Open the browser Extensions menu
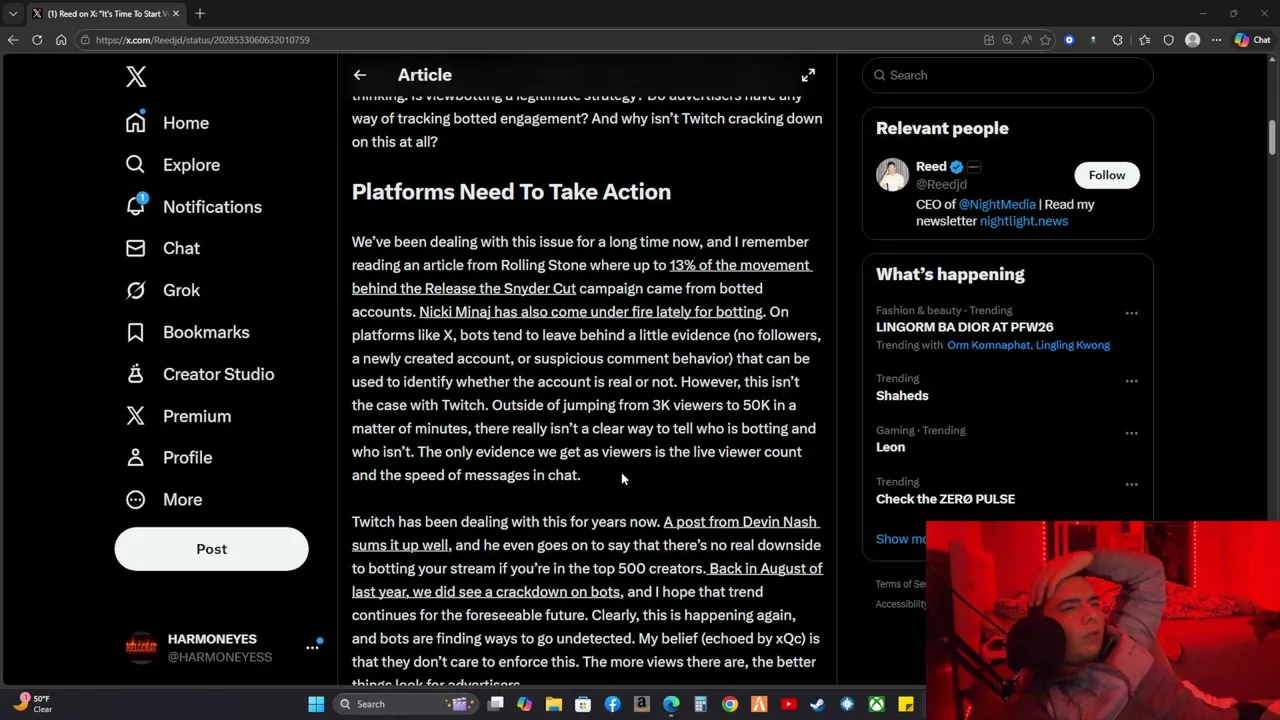Screen dimensions: 1280x720 (x=1117, y=40)
